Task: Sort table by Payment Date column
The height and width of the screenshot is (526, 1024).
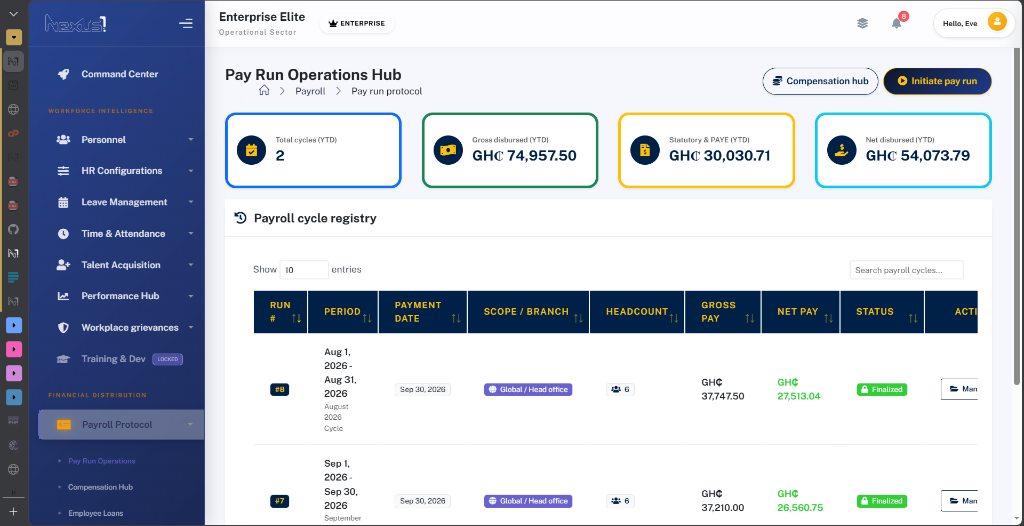Action: pyautogui.click(x=423, y=312)
